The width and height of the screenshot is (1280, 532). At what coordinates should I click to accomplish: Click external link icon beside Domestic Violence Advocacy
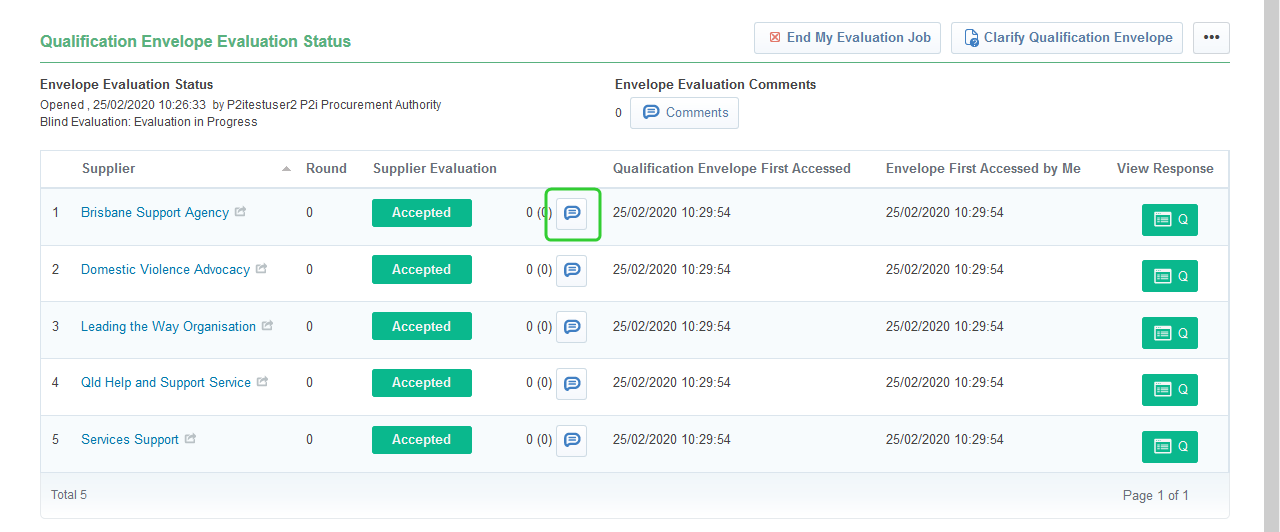(x=261, y=269)
